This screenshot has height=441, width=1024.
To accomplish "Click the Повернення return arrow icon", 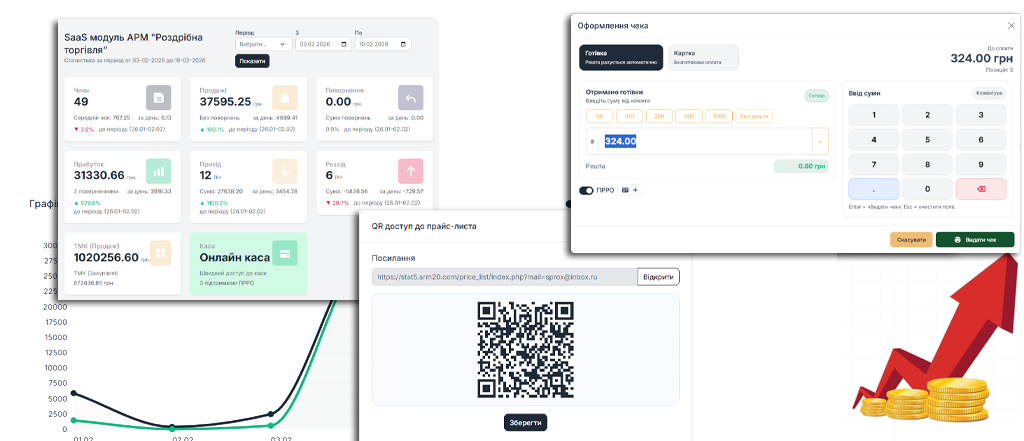I will click(x=410, y=97).
